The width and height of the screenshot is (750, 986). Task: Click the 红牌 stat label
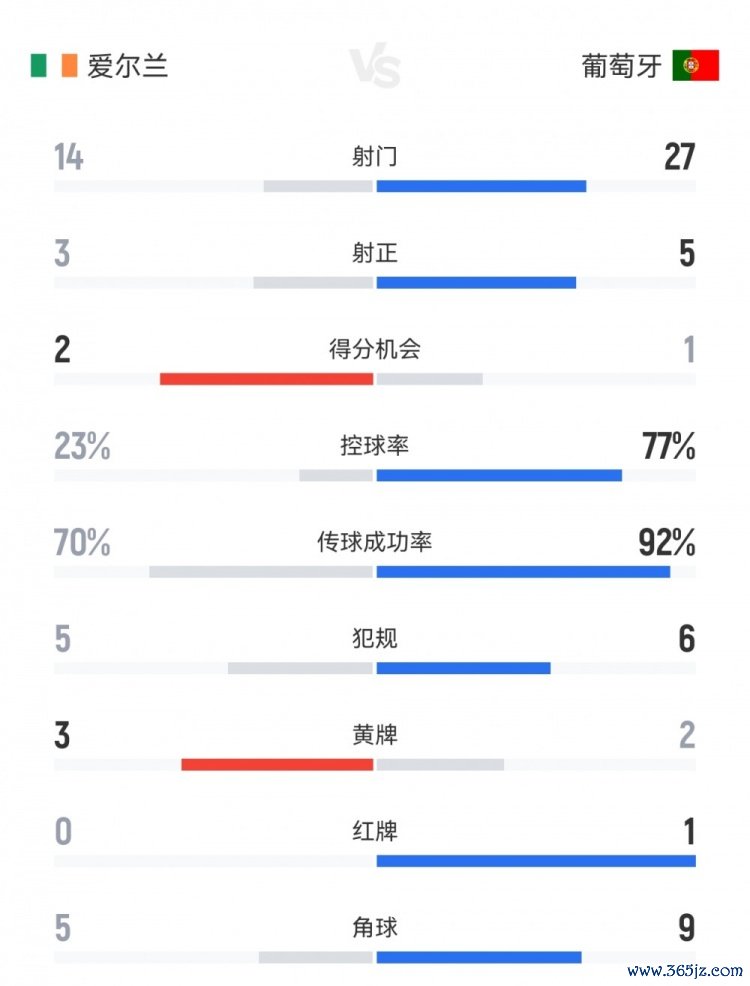point(375,831)
